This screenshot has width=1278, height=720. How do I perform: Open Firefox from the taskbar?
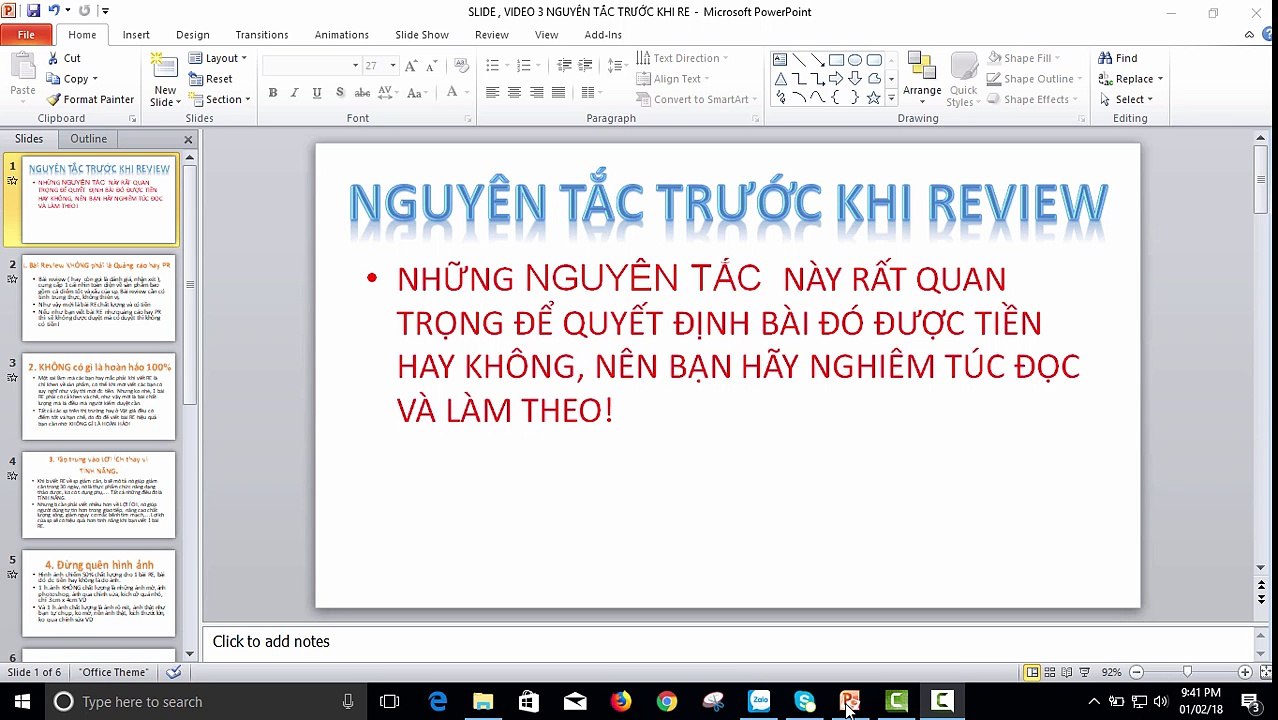[621, 702]
